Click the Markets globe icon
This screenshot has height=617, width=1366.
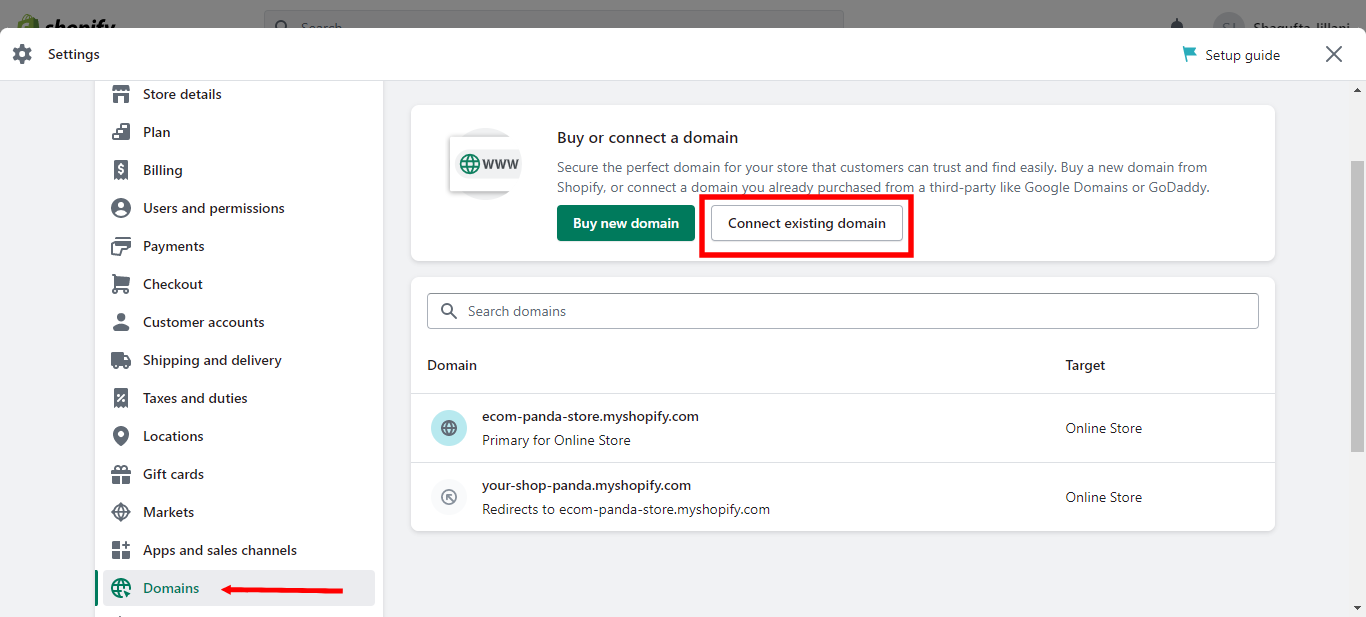pos(120,512)
